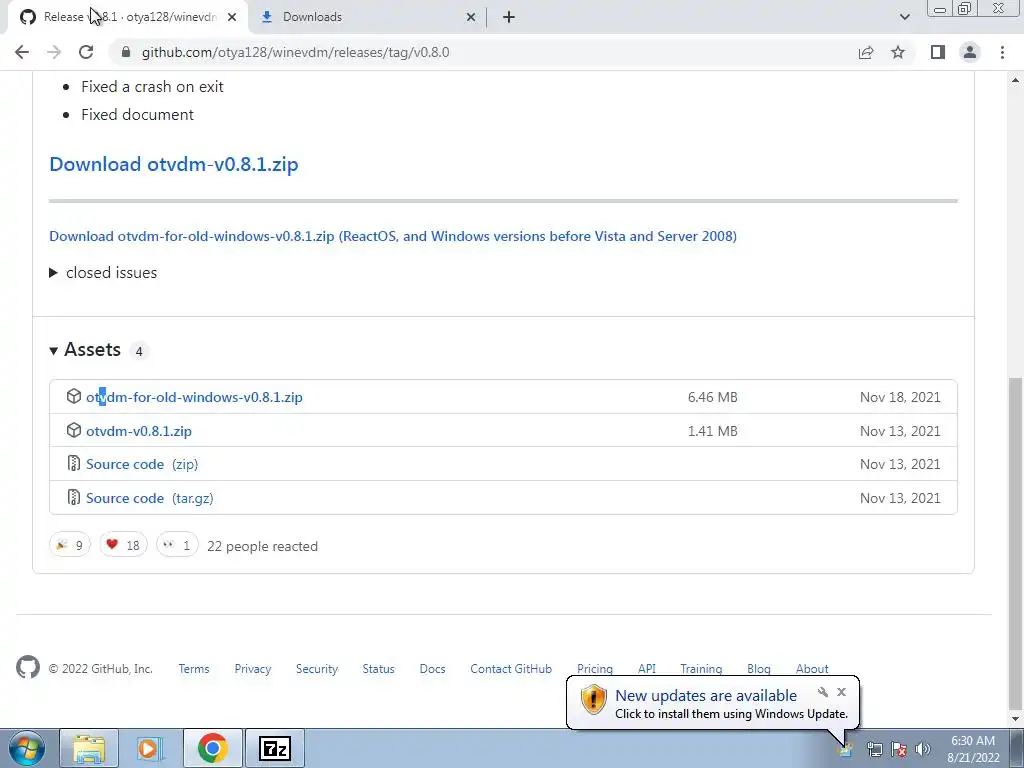Download the otvdm-v0.8.1.zip asset
1024x768 pixels.
click(x=138, y=431)
